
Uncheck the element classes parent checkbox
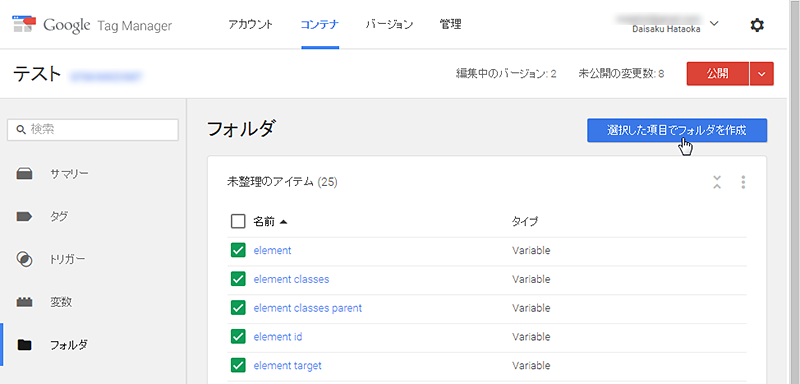[x=238, y=308]
